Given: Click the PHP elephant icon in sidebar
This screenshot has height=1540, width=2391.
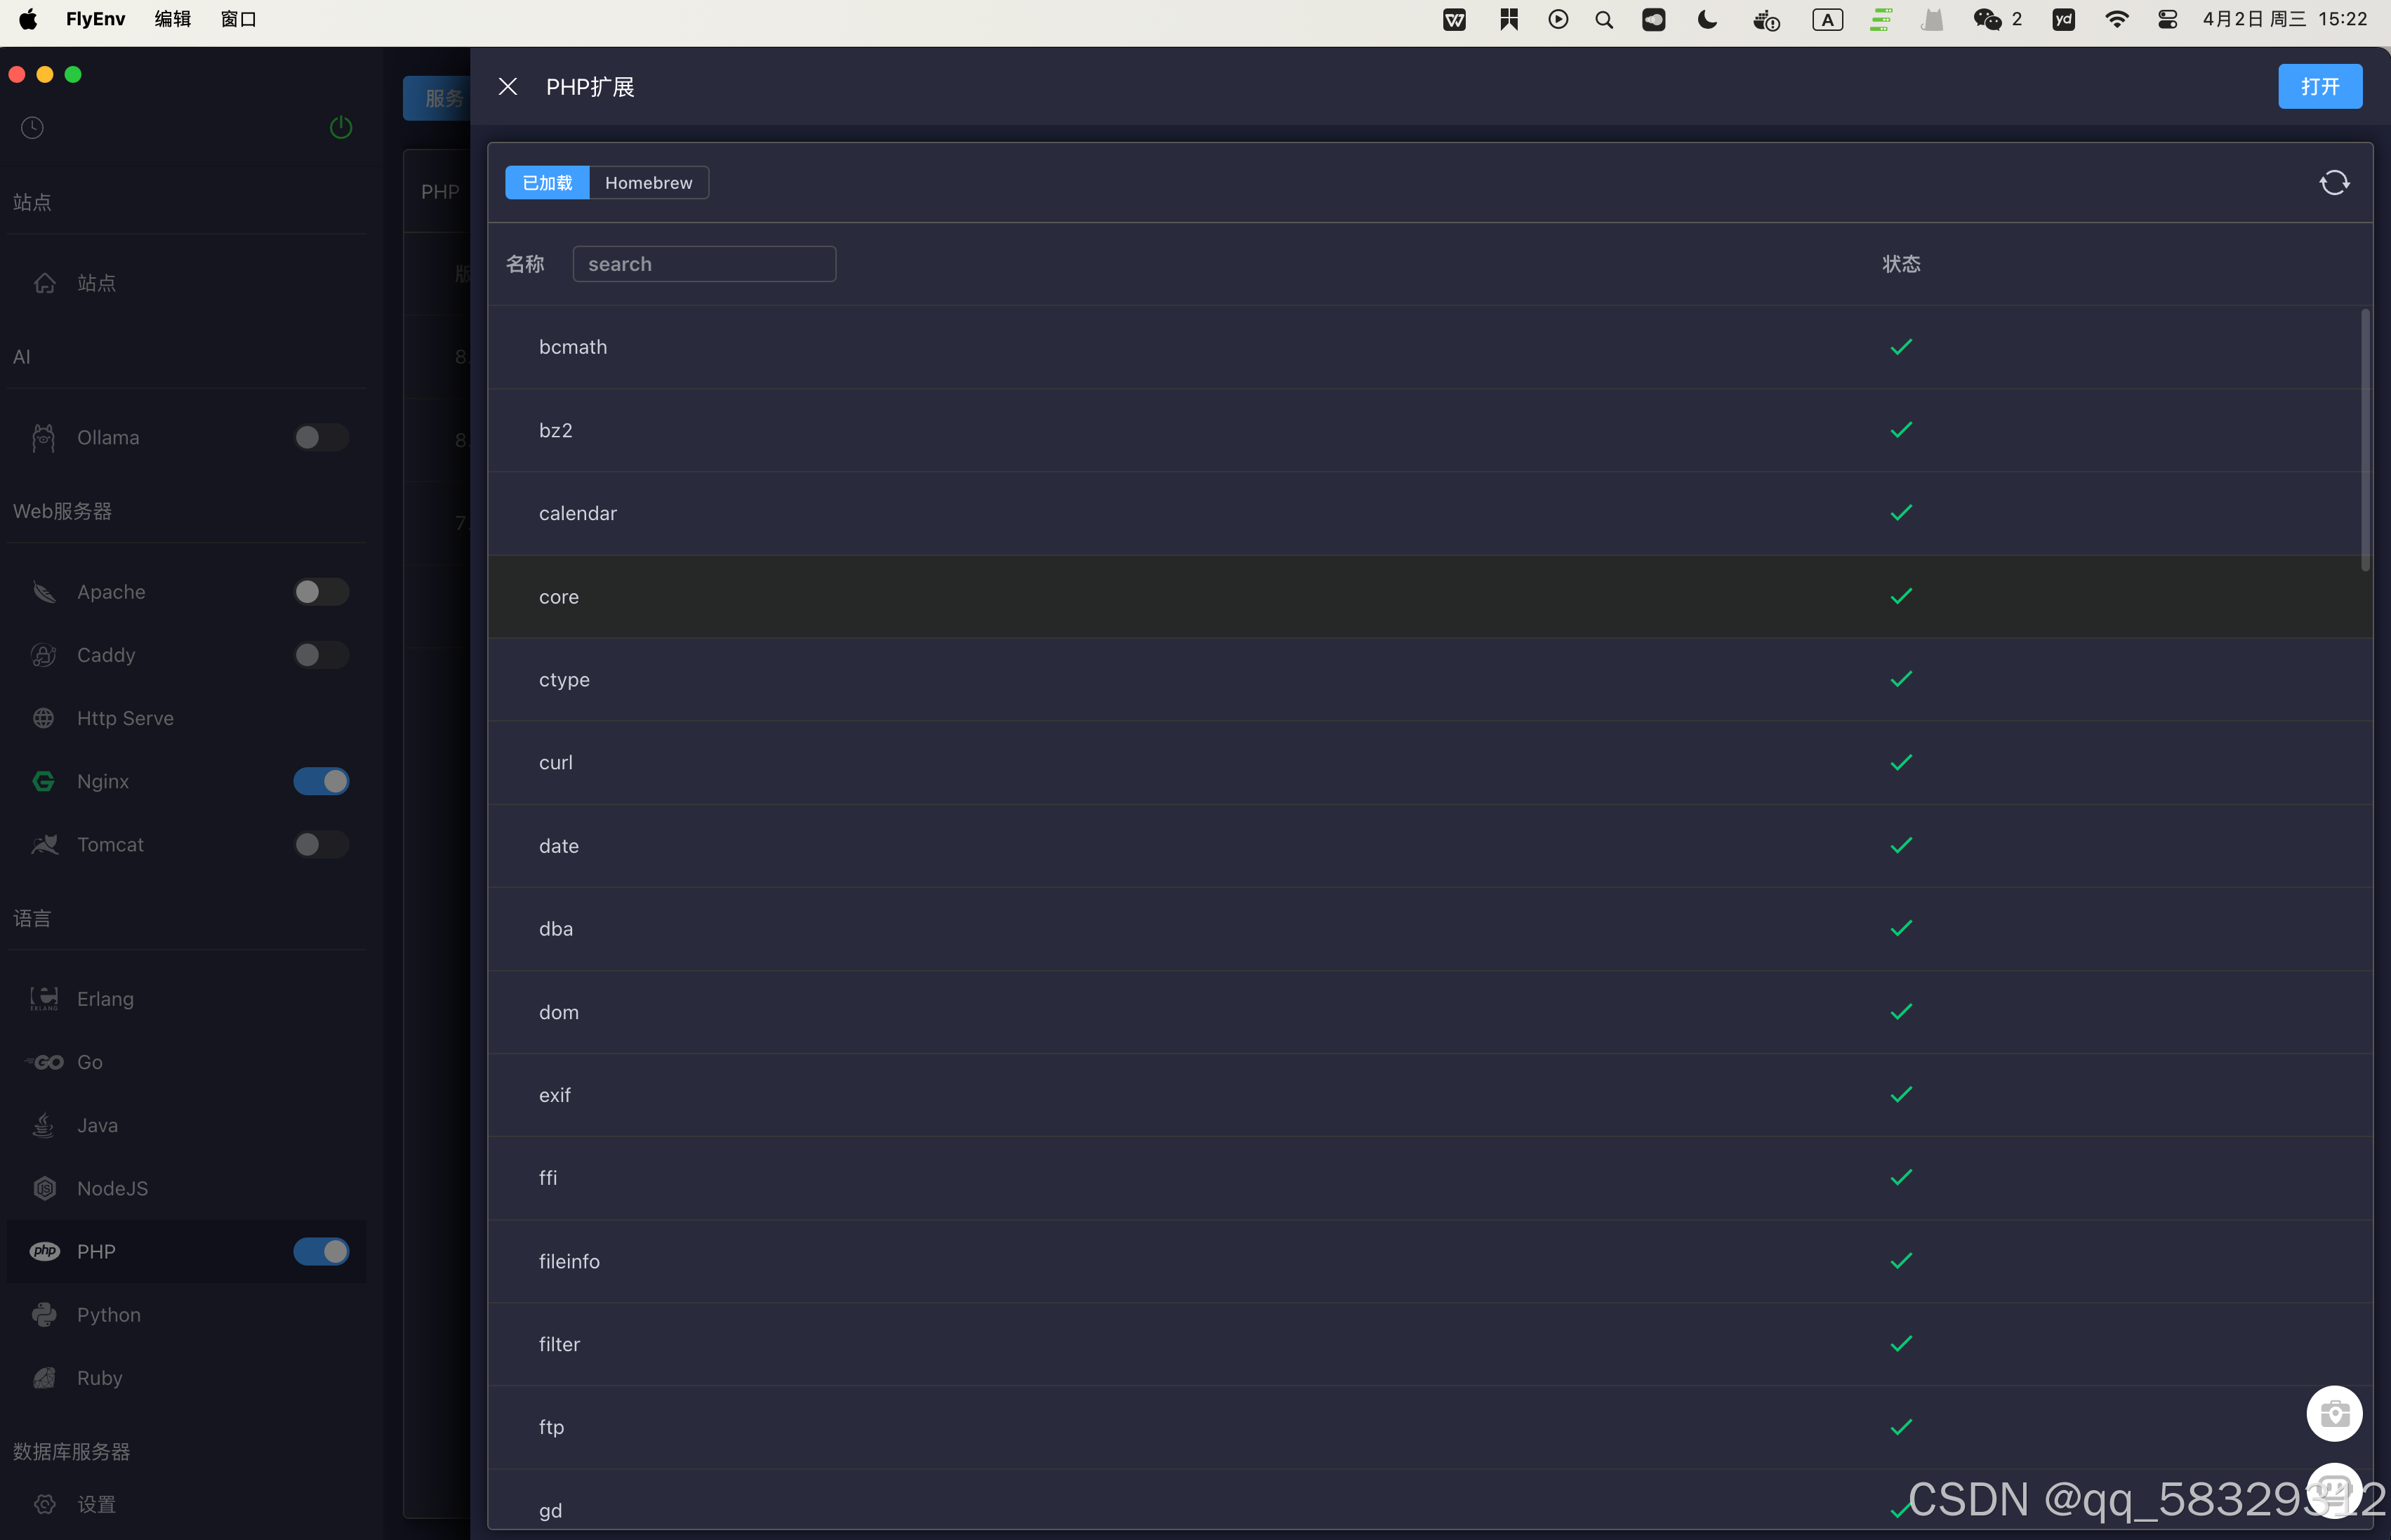Looking at the screenshot, I should [x=44, y=1251].
